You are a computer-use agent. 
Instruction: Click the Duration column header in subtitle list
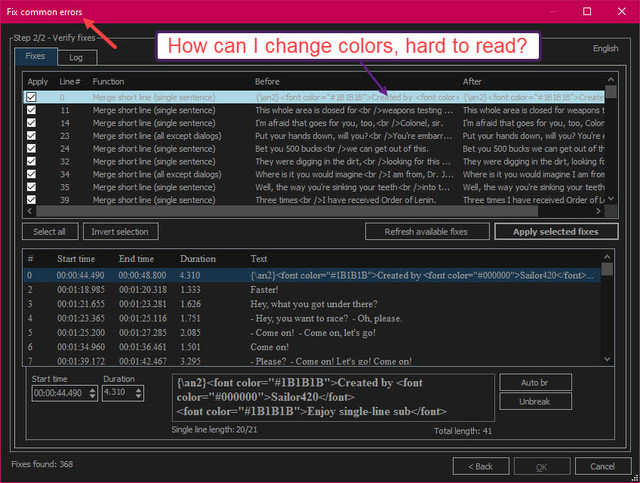tap(198, 259)
